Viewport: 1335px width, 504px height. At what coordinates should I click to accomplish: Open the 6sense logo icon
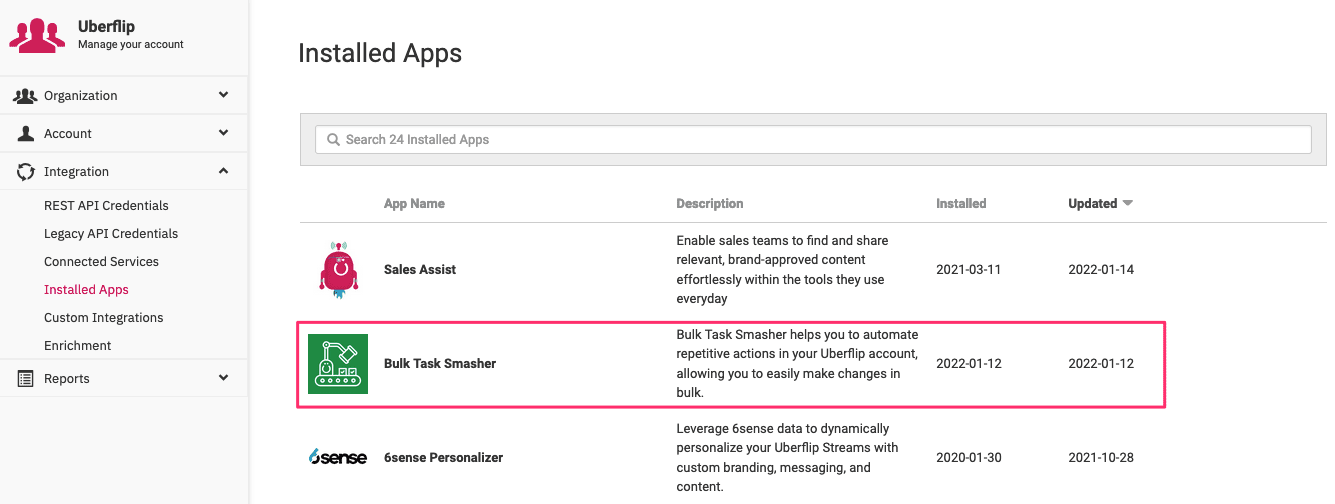[338, 457]
